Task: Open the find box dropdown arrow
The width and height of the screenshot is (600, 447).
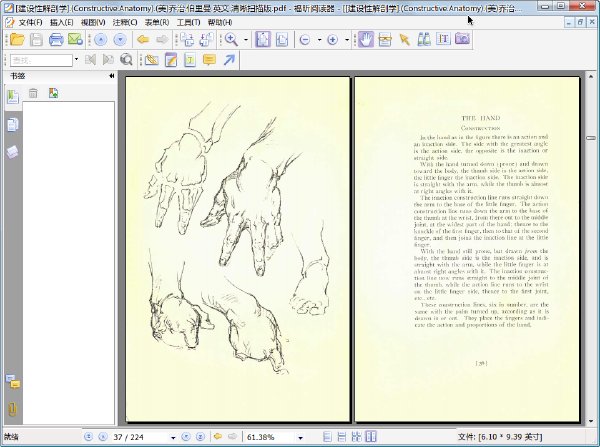Action: pyautogui.click(x=76, y=60)
